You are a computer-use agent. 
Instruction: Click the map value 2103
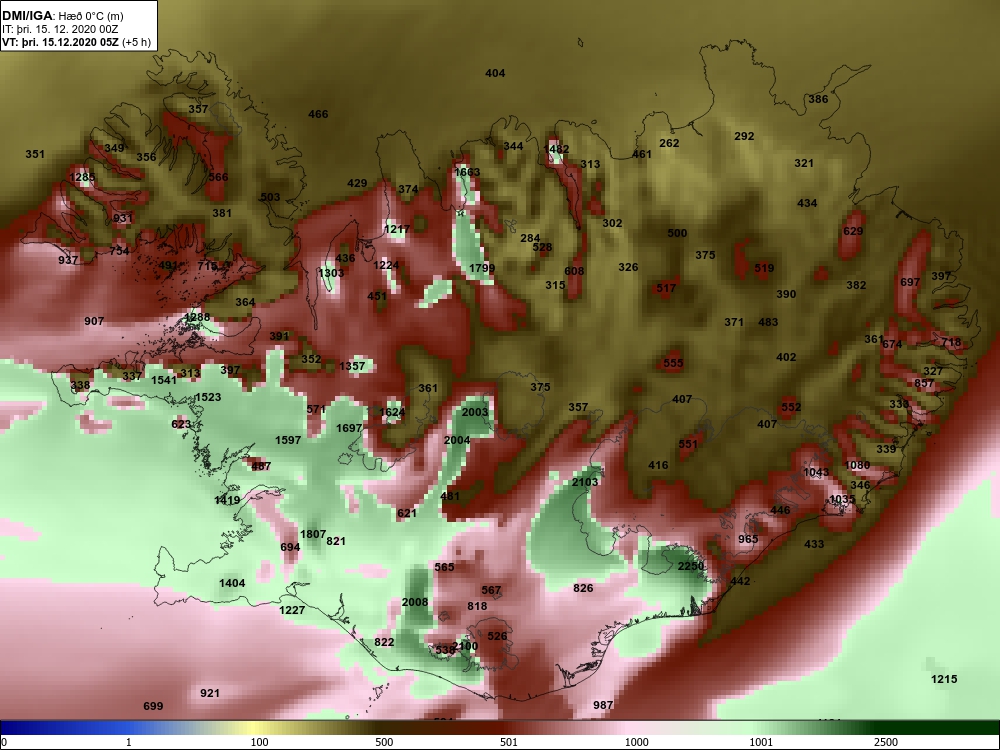[x=585, y=482]
